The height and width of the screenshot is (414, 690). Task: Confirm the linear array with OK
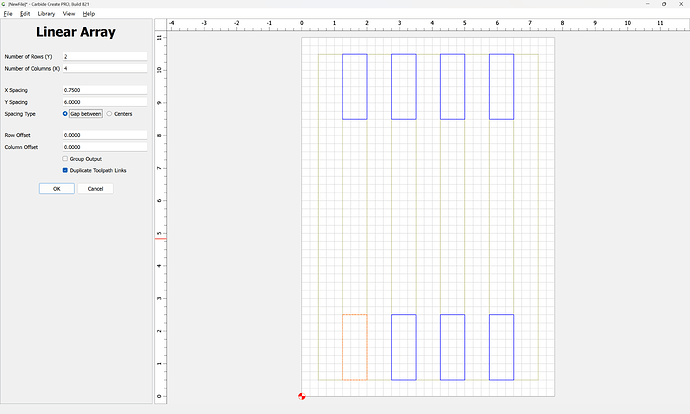click(x=57, y=188)
